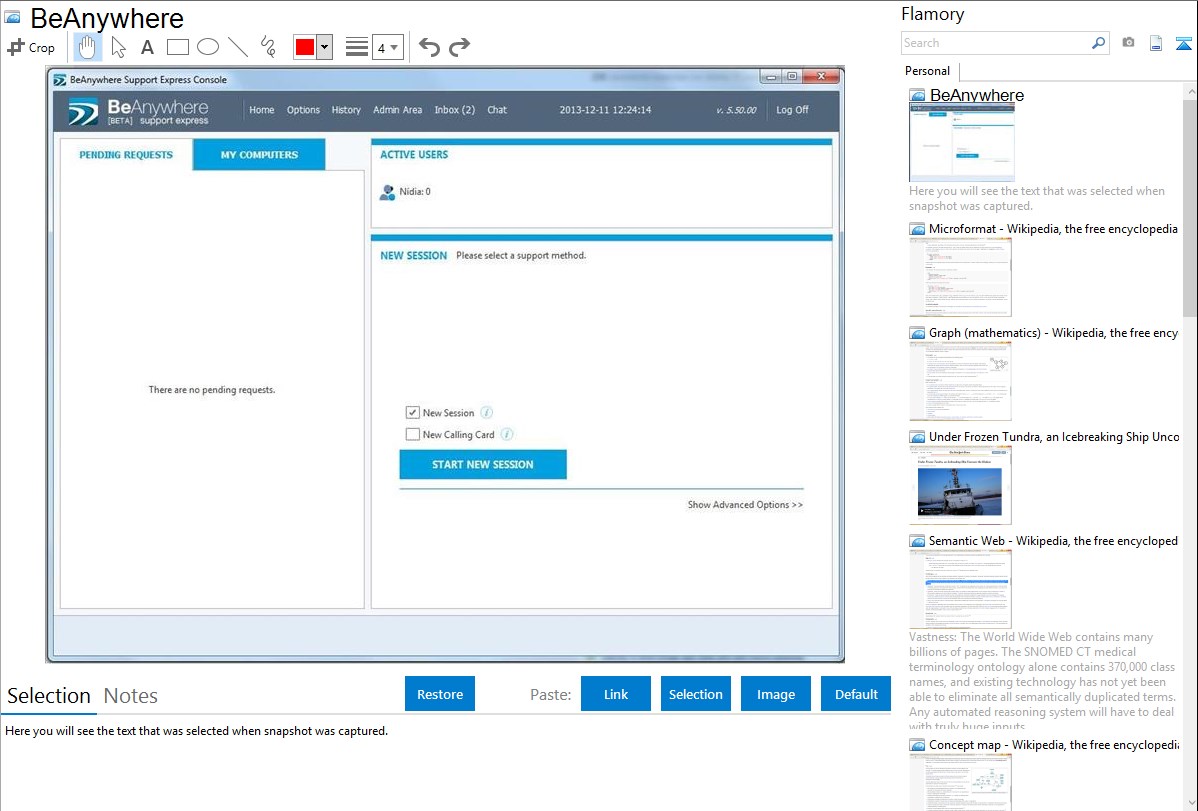
Task: Open Admin Area in console
Action: click(397, 110)
